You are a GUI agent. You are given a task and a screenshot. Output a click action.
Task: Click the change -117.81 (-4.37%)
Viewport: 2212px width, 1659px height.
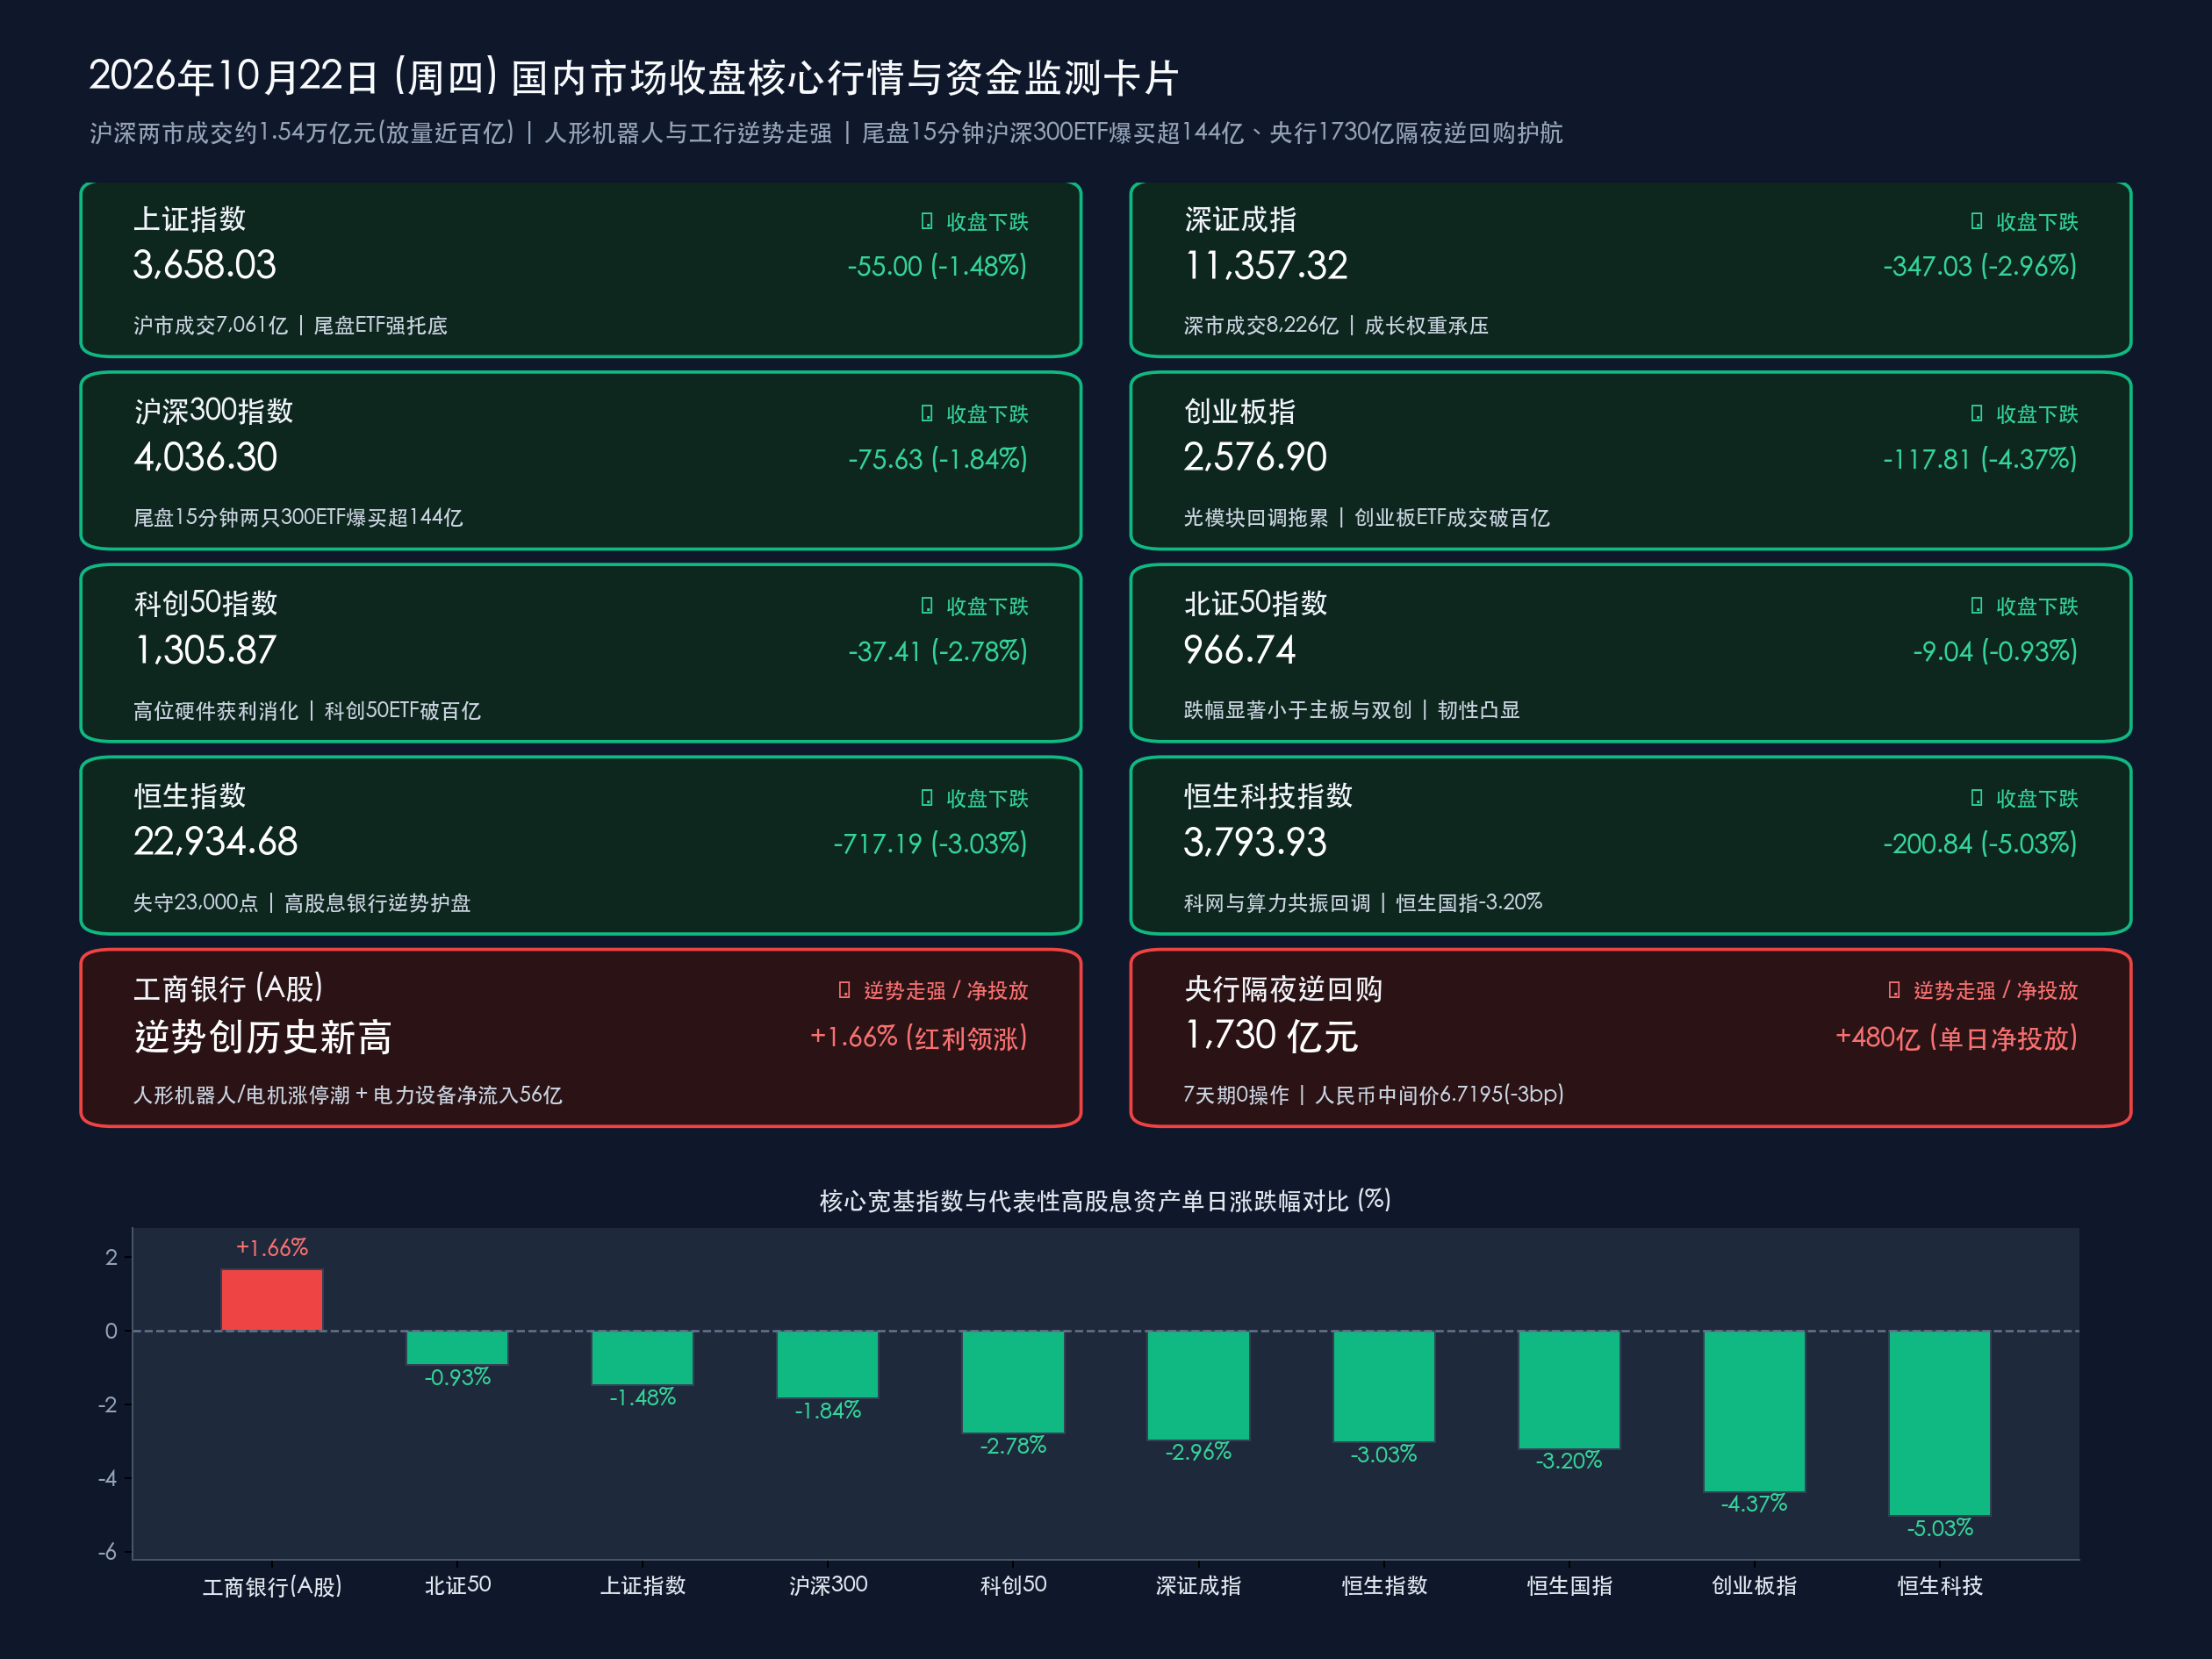click(x=1980, y=459)
